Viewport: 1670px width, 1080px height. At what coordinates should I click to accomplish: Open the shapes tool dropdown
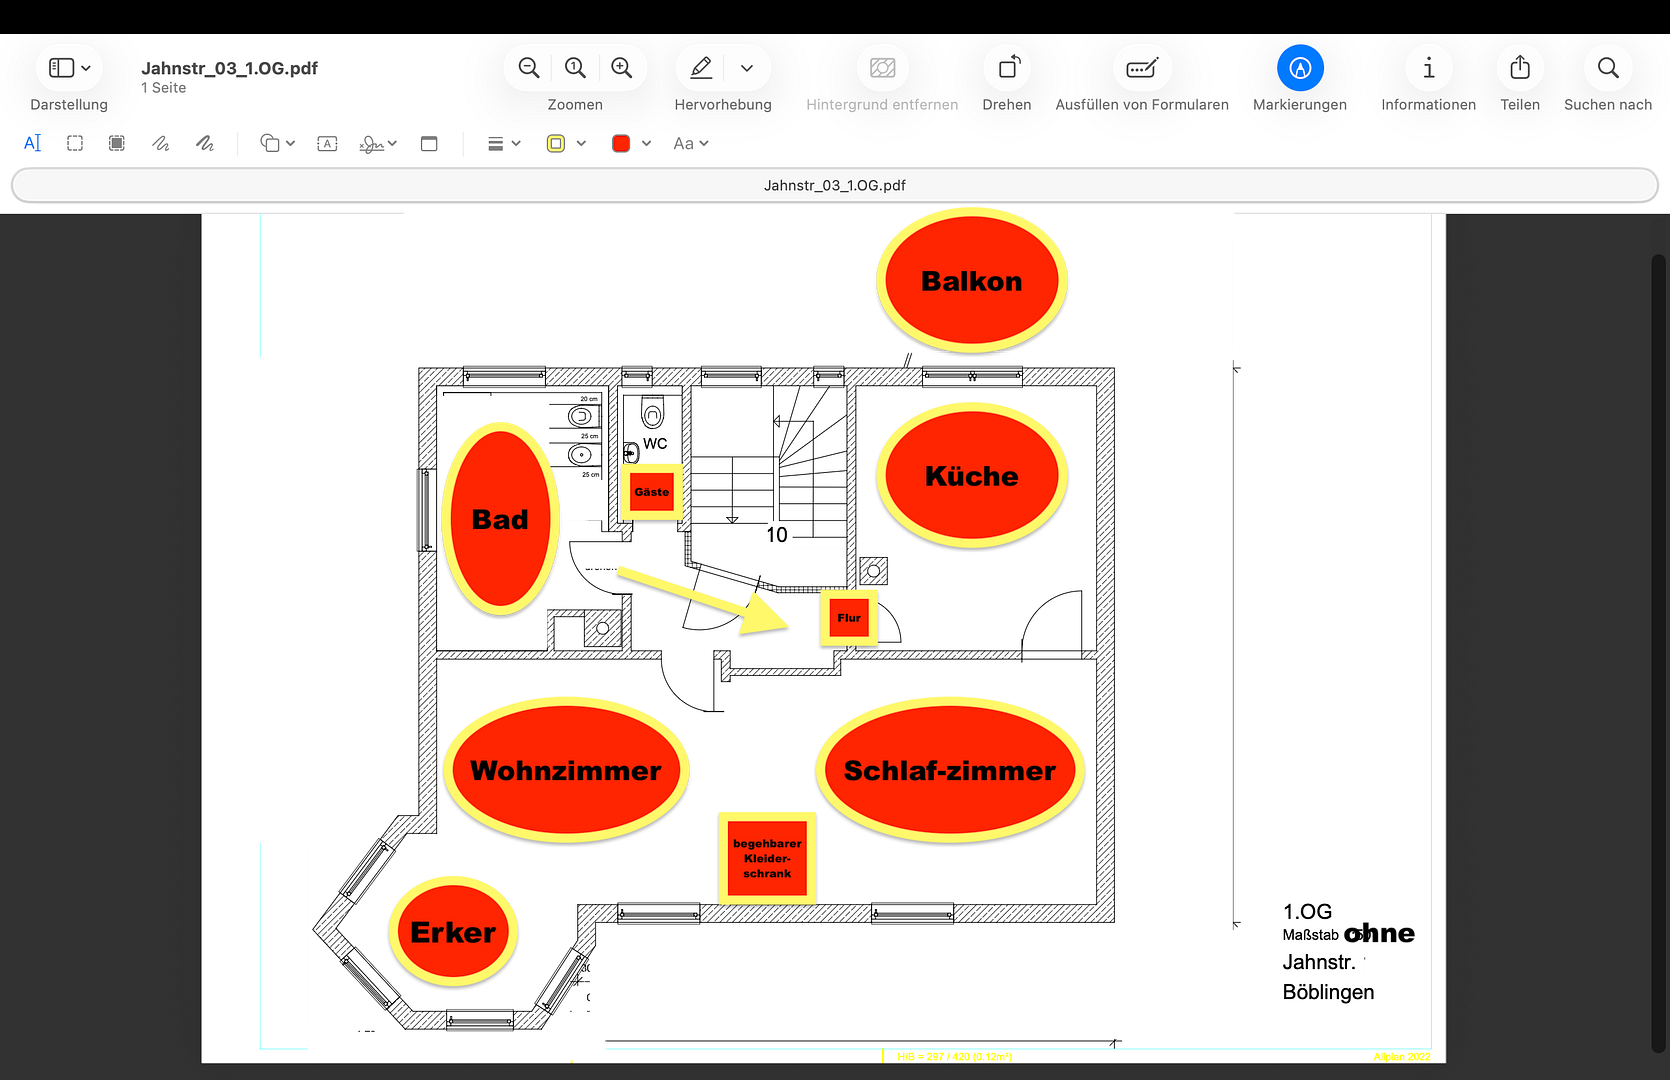click(277, 144)
